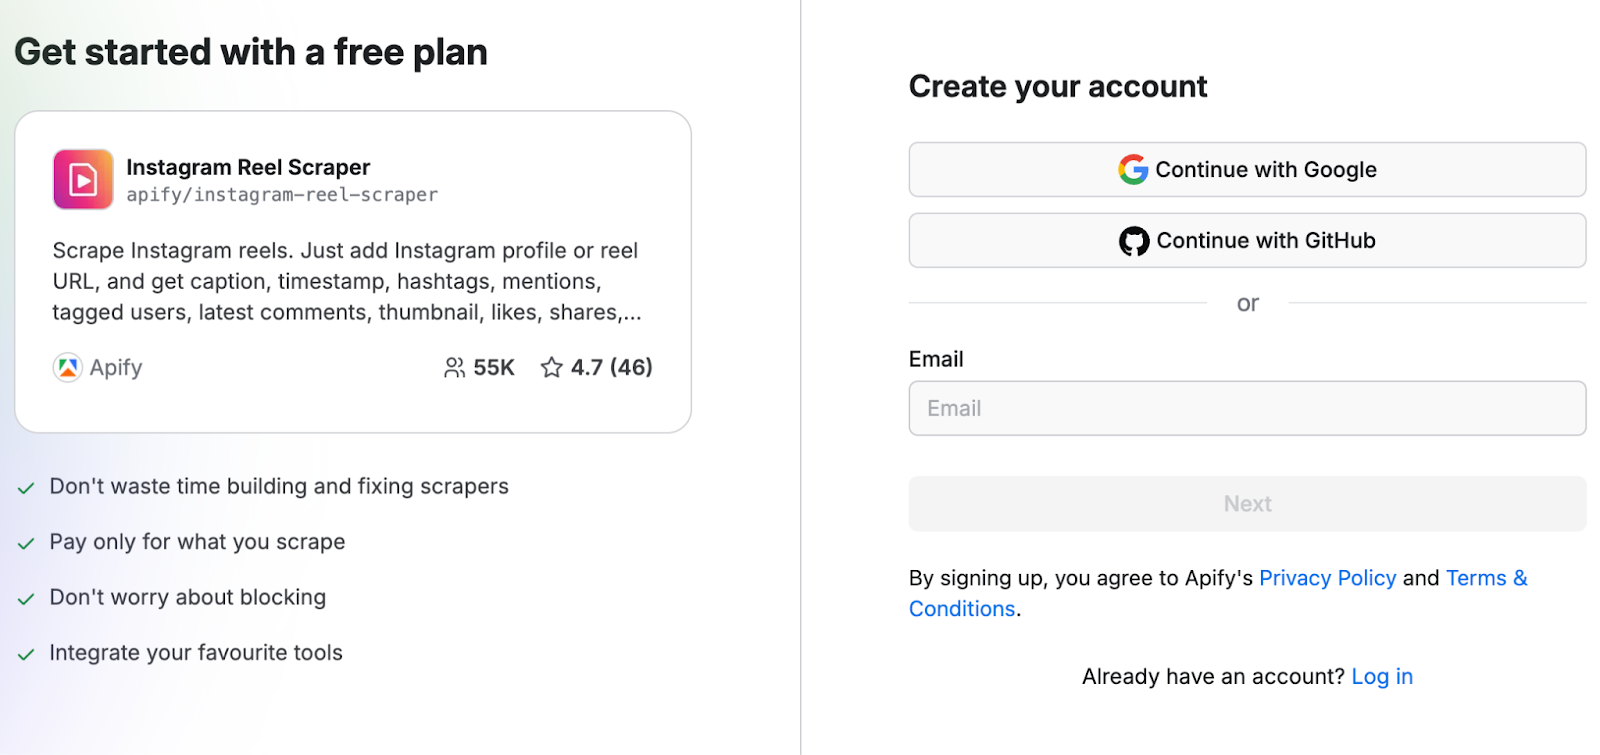Image resolution: width=1600 pixels, height=755 pixels.
Task: Open the Privacy Policy link
Action: pyautogui.click(x=1328, y=578)
